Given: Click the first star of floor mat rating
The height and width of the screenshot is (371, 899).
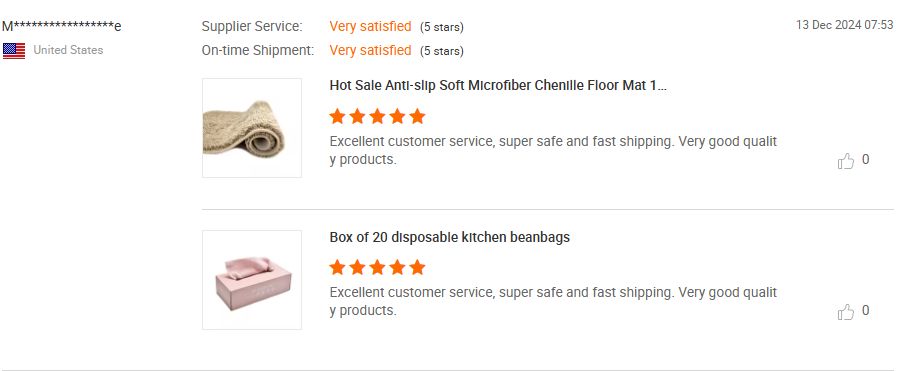Looking at the screenshot, I should click(338, 116).
